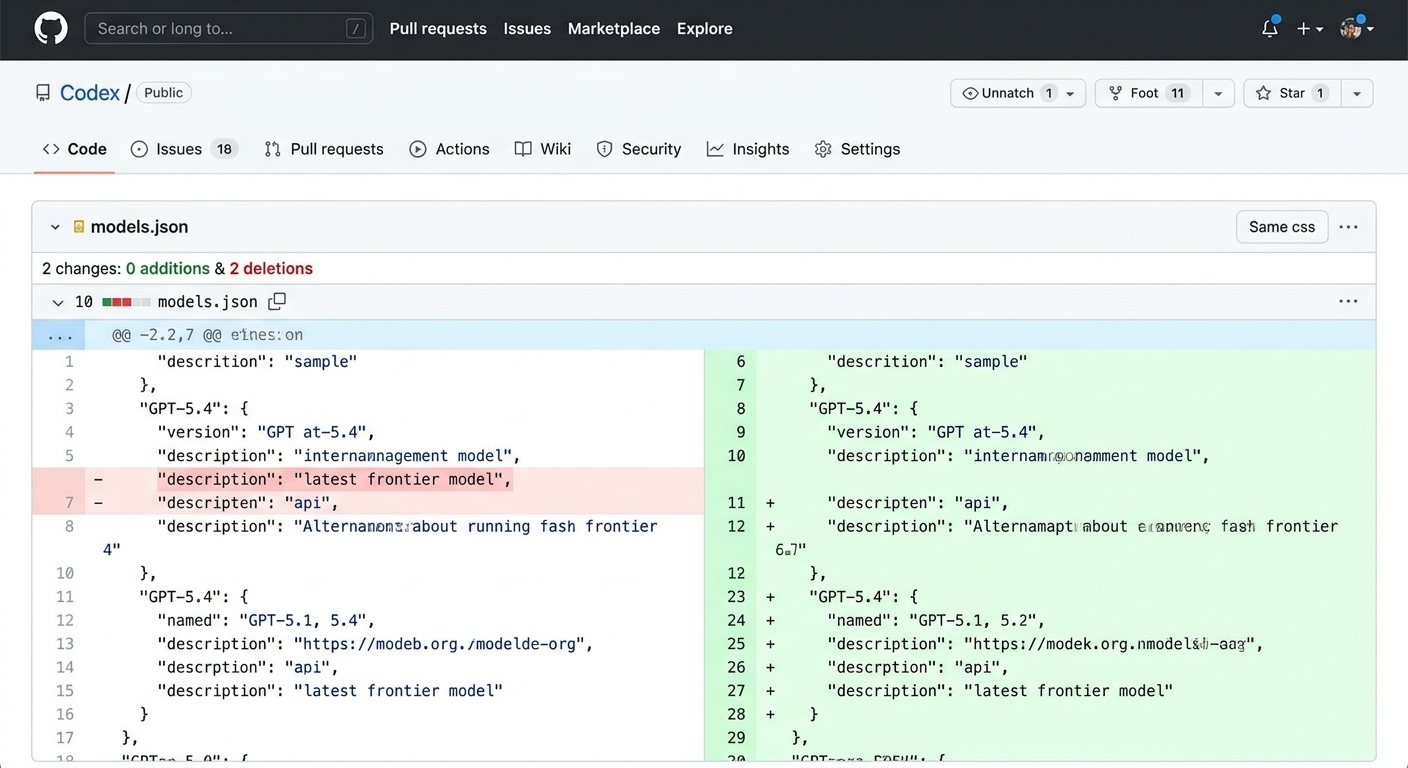Viewport: 1408px width, 768px height.
Task: Expand hidden lines with the ... hunk button
Action: pyautogui.click(x=59, y=335)
